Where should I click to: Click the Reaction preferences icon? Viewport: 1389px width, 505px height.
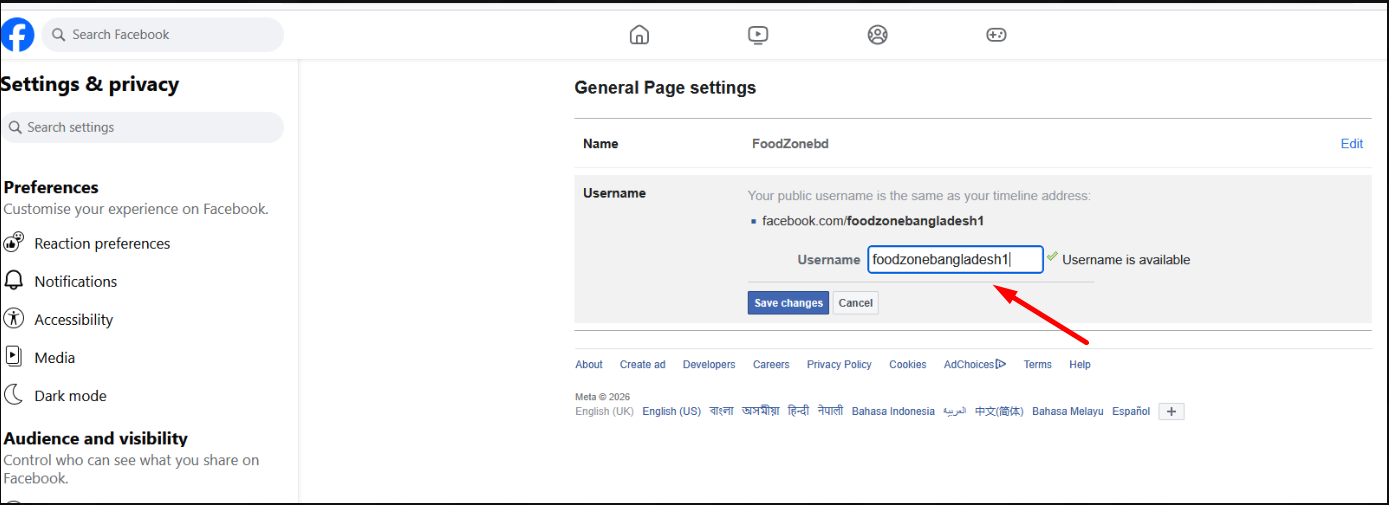(x=14, y=242)
